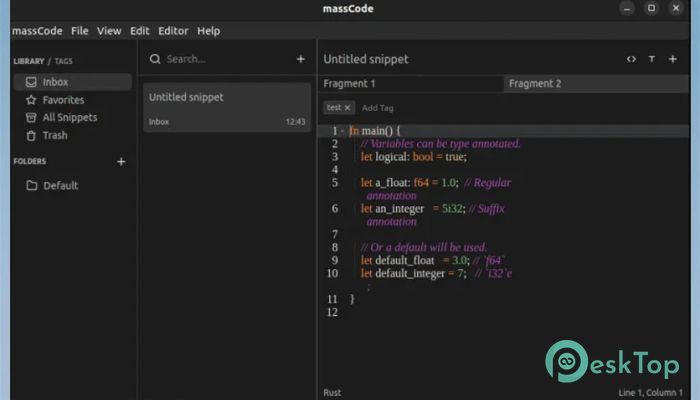Click the T description icon
The height and width of the screenshot is (400, 700).
(x=652, y=59)
